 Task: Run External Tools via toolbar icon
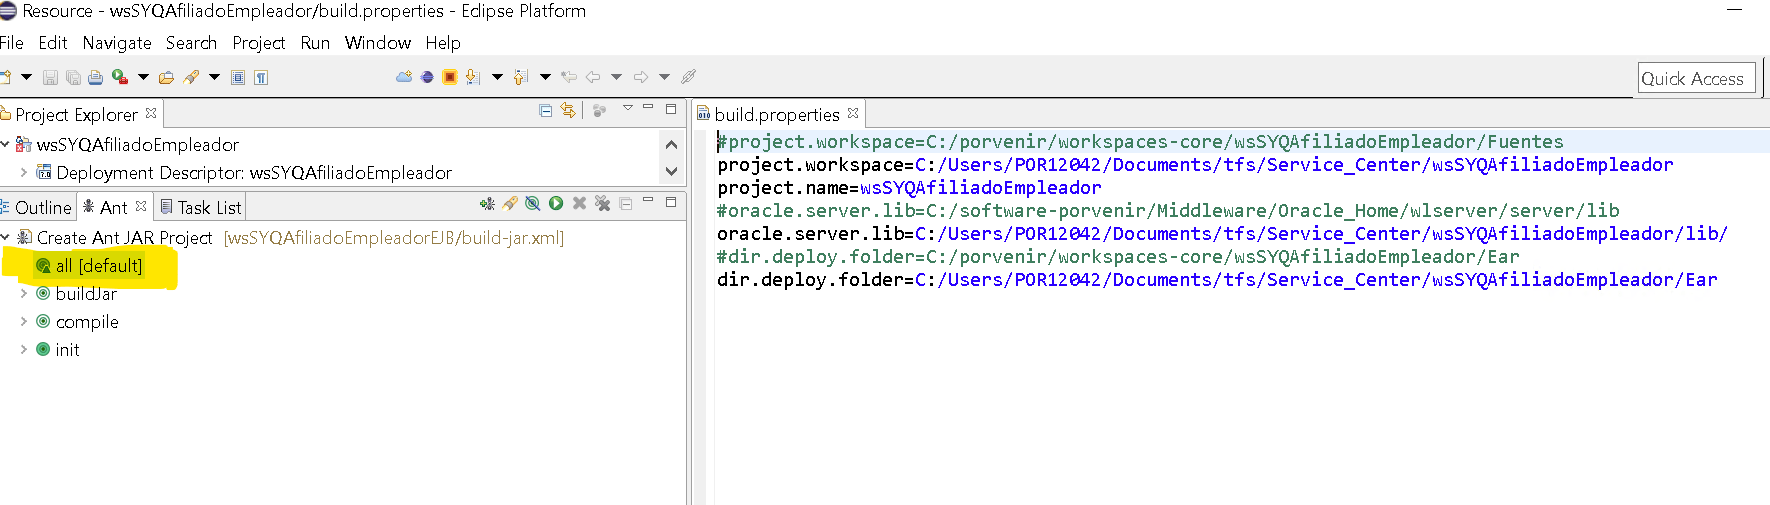click(x=120, y=77)
